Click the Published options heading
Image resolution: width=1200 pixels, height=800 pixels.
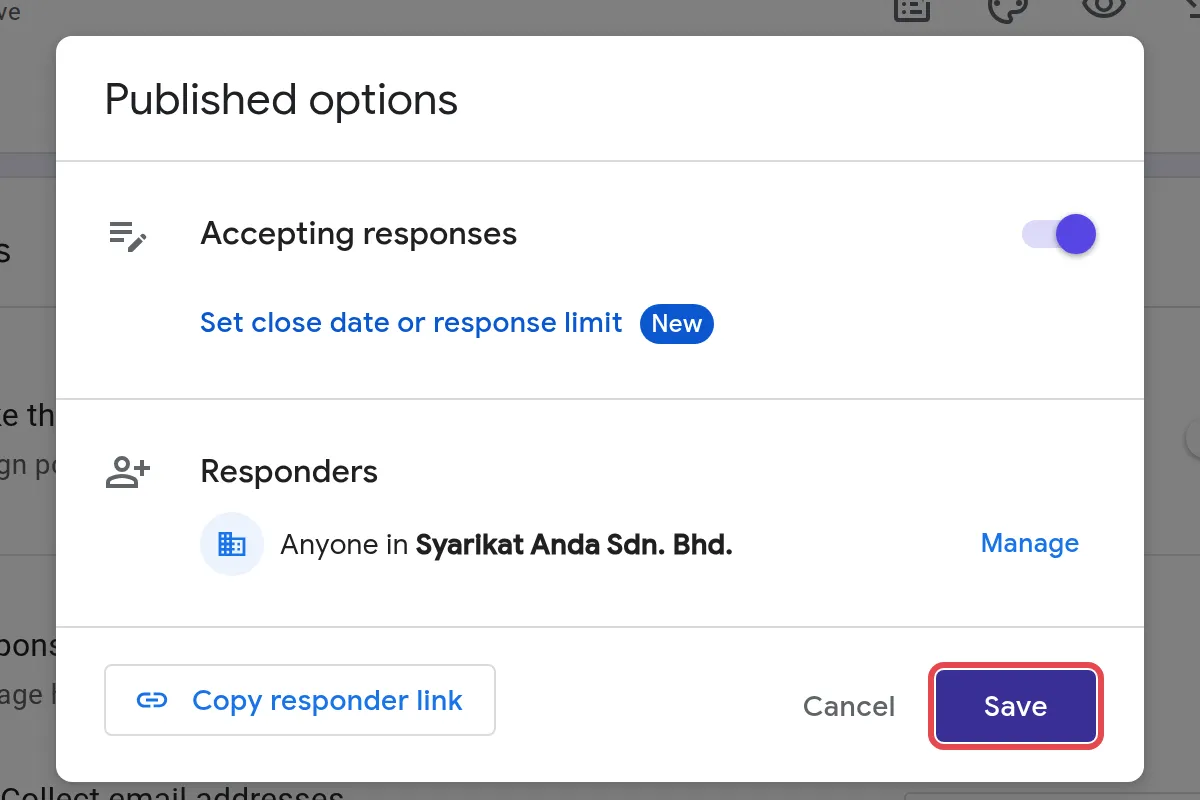click(281, 101)
